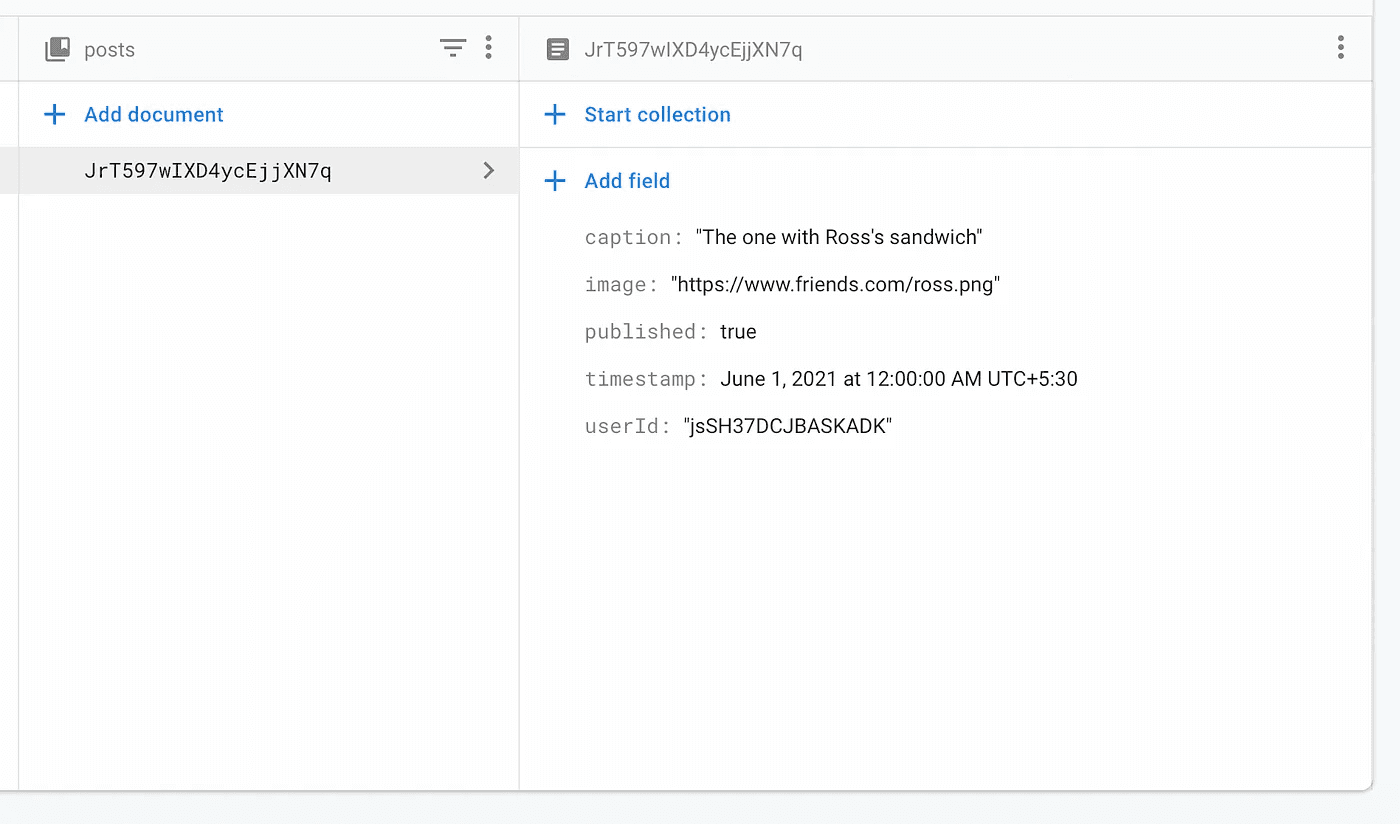Click the Start collection link
The image size is (1400, 824).
click(657, 115)
